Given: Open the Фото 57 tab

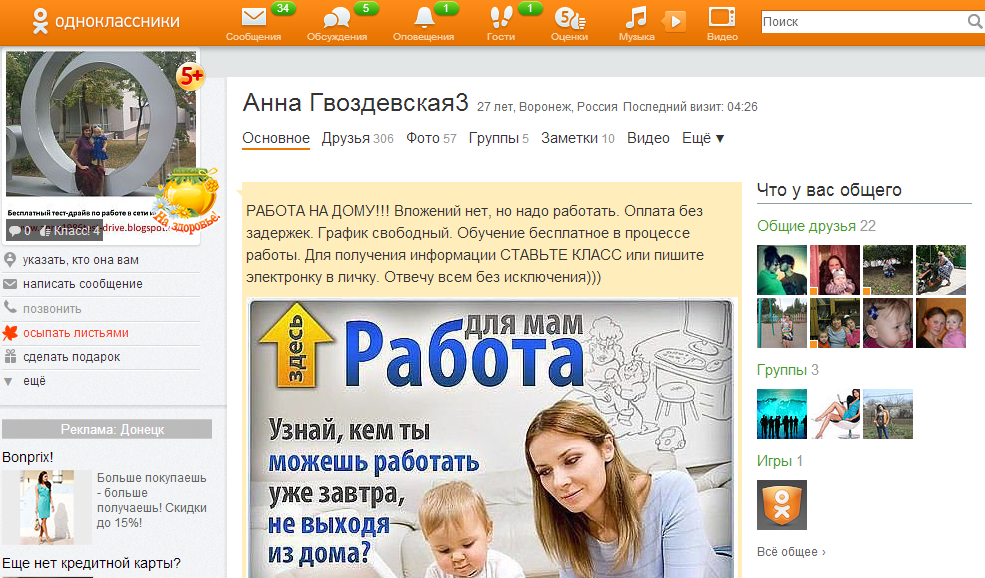Looking at the screenshot, I should (x=431, y=138).
